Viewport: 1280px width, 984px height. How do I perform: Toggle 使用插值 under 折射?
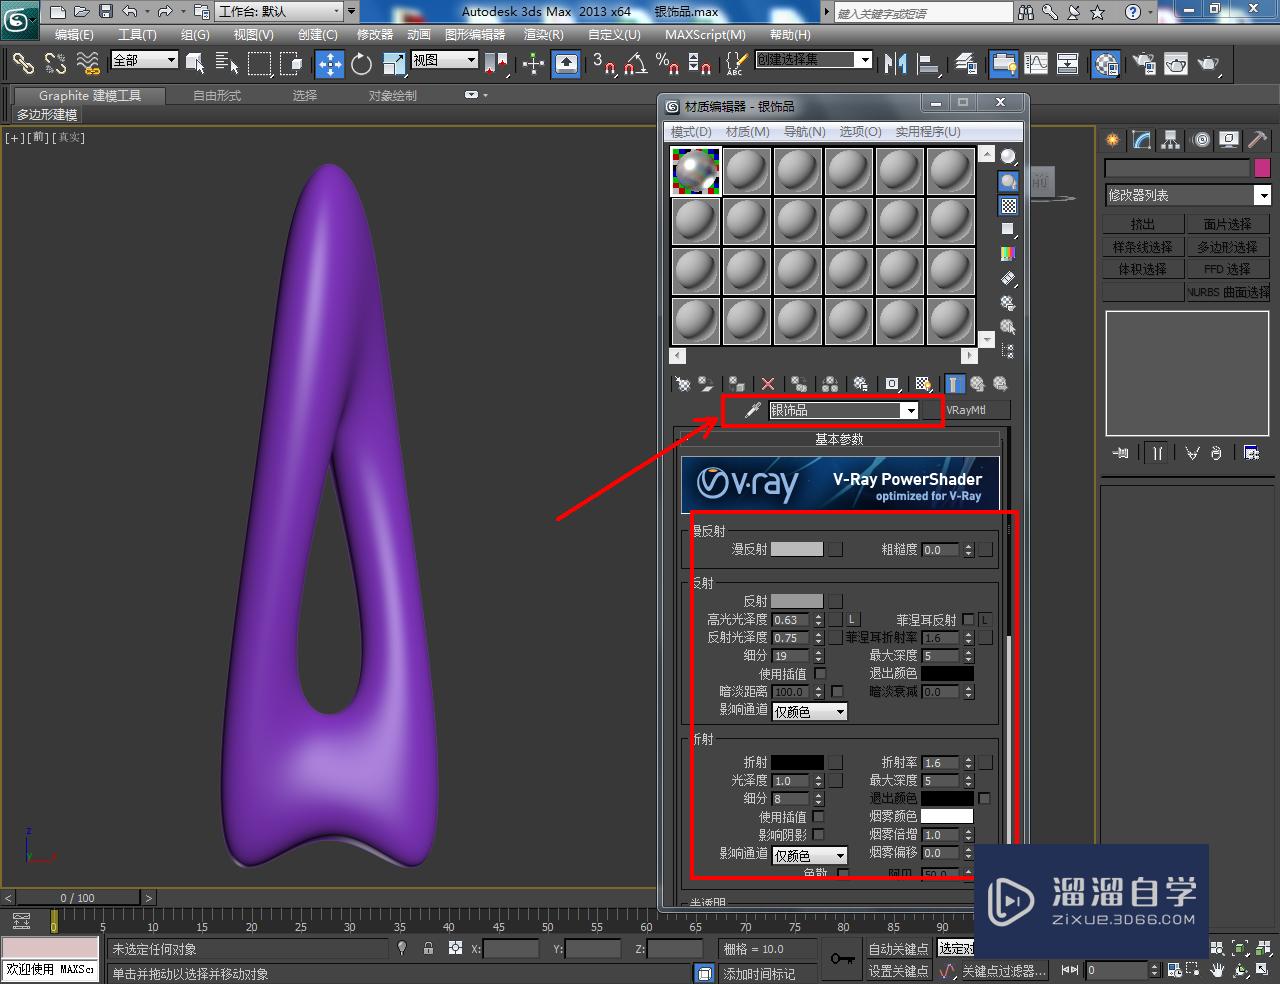[819, 817]
